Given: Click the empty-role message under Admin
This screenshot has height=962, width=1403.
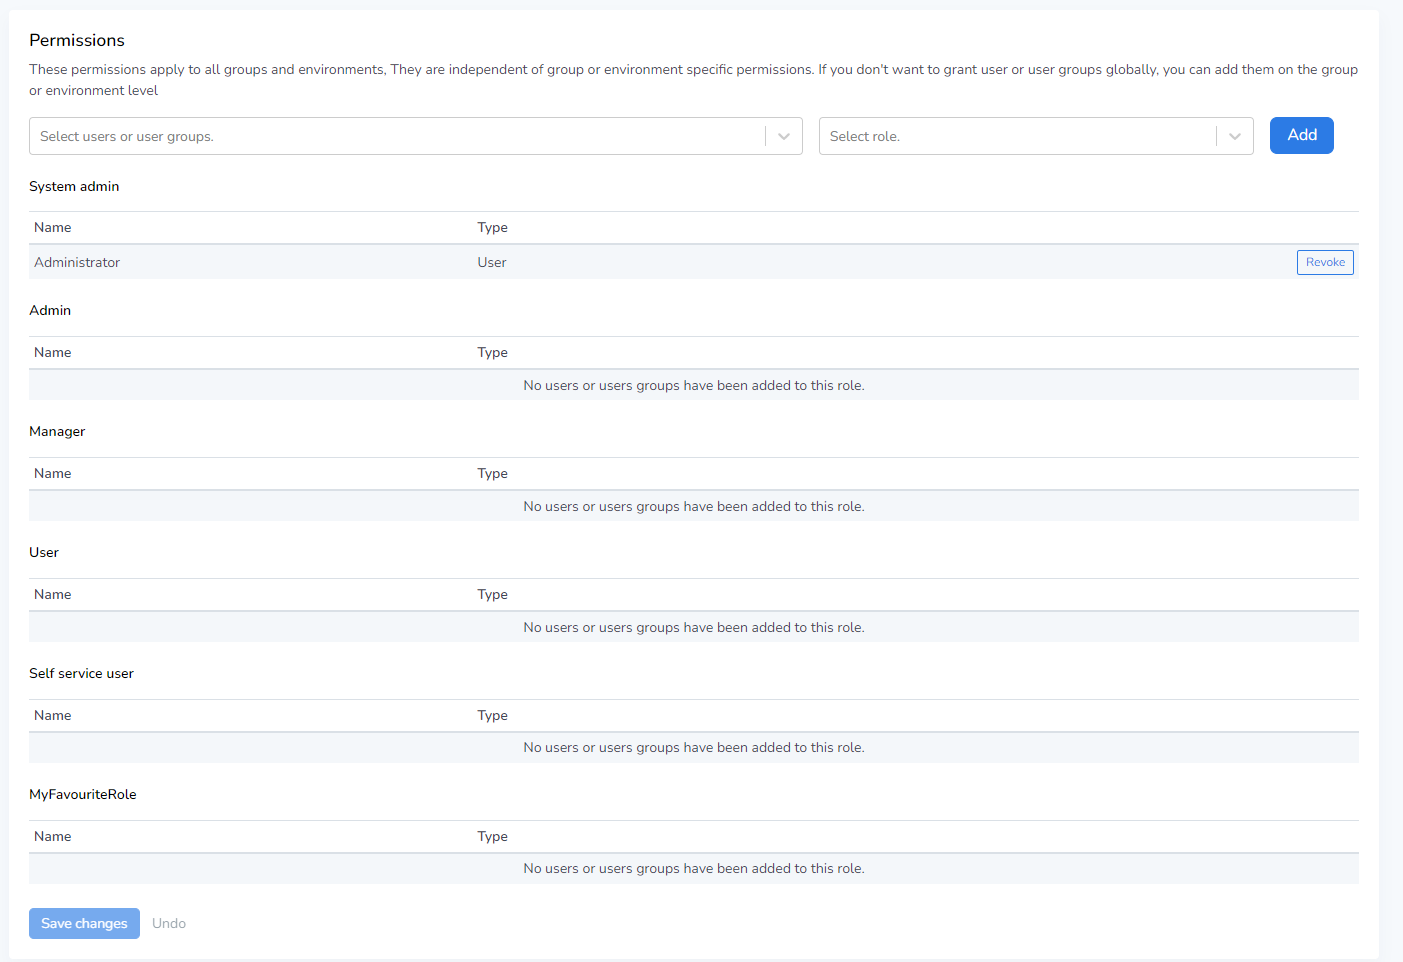Looking at the screenshot, I should click(x=693, y=386).
